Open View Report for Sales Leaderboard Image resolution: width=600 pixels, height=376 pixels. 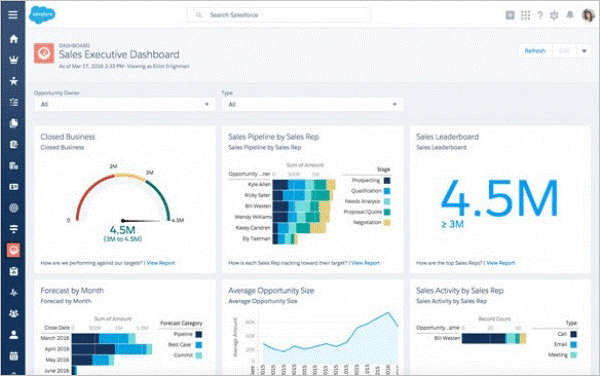coord(501,263)
